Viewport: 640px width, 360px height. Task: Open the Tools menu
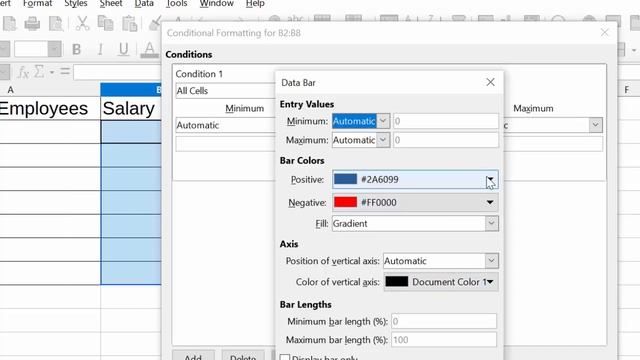tap(176, 4)
